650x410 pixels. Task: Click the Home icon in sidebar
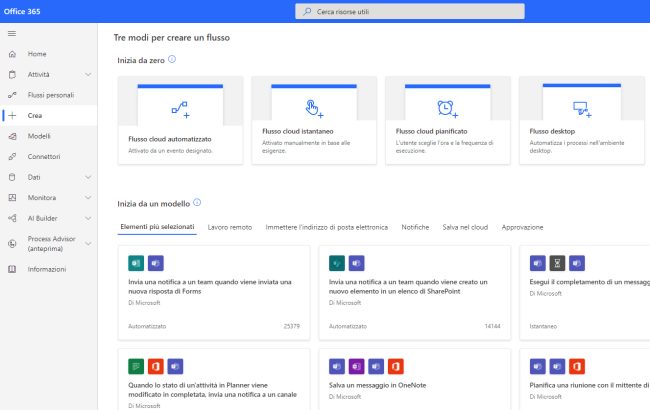click(x=12, y=54)
